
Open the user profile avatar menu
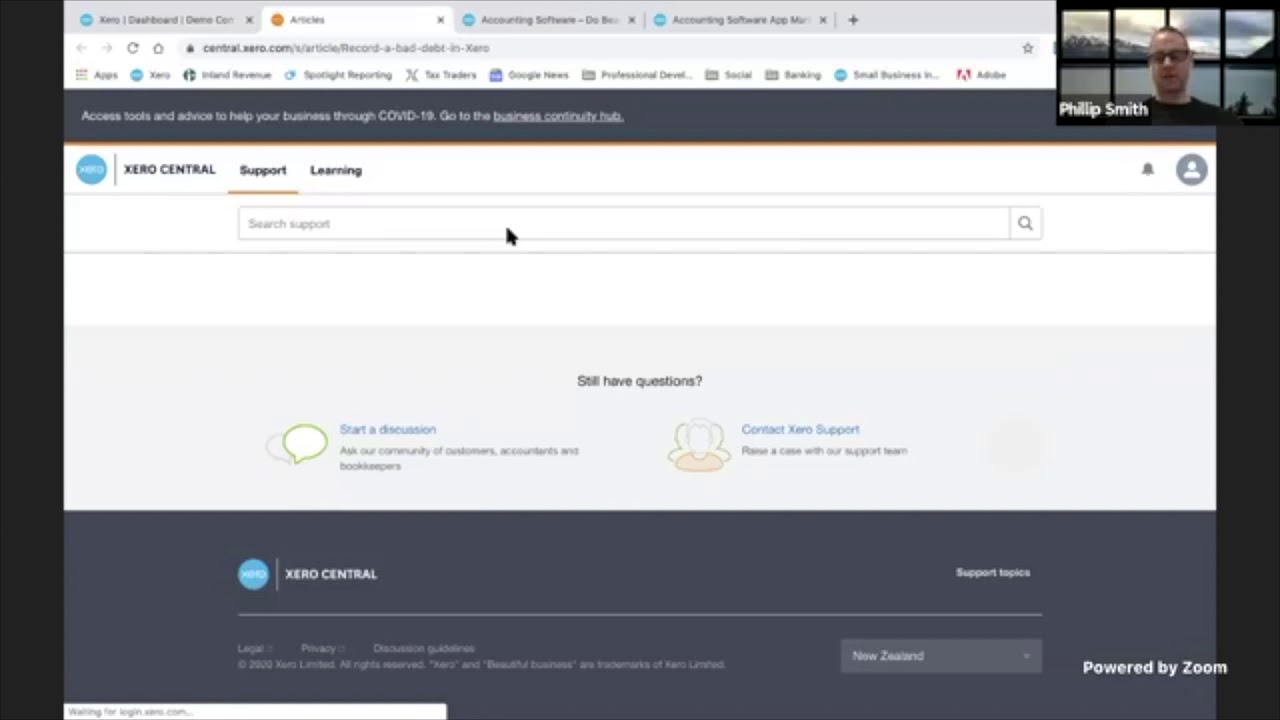pos(1191,170)
